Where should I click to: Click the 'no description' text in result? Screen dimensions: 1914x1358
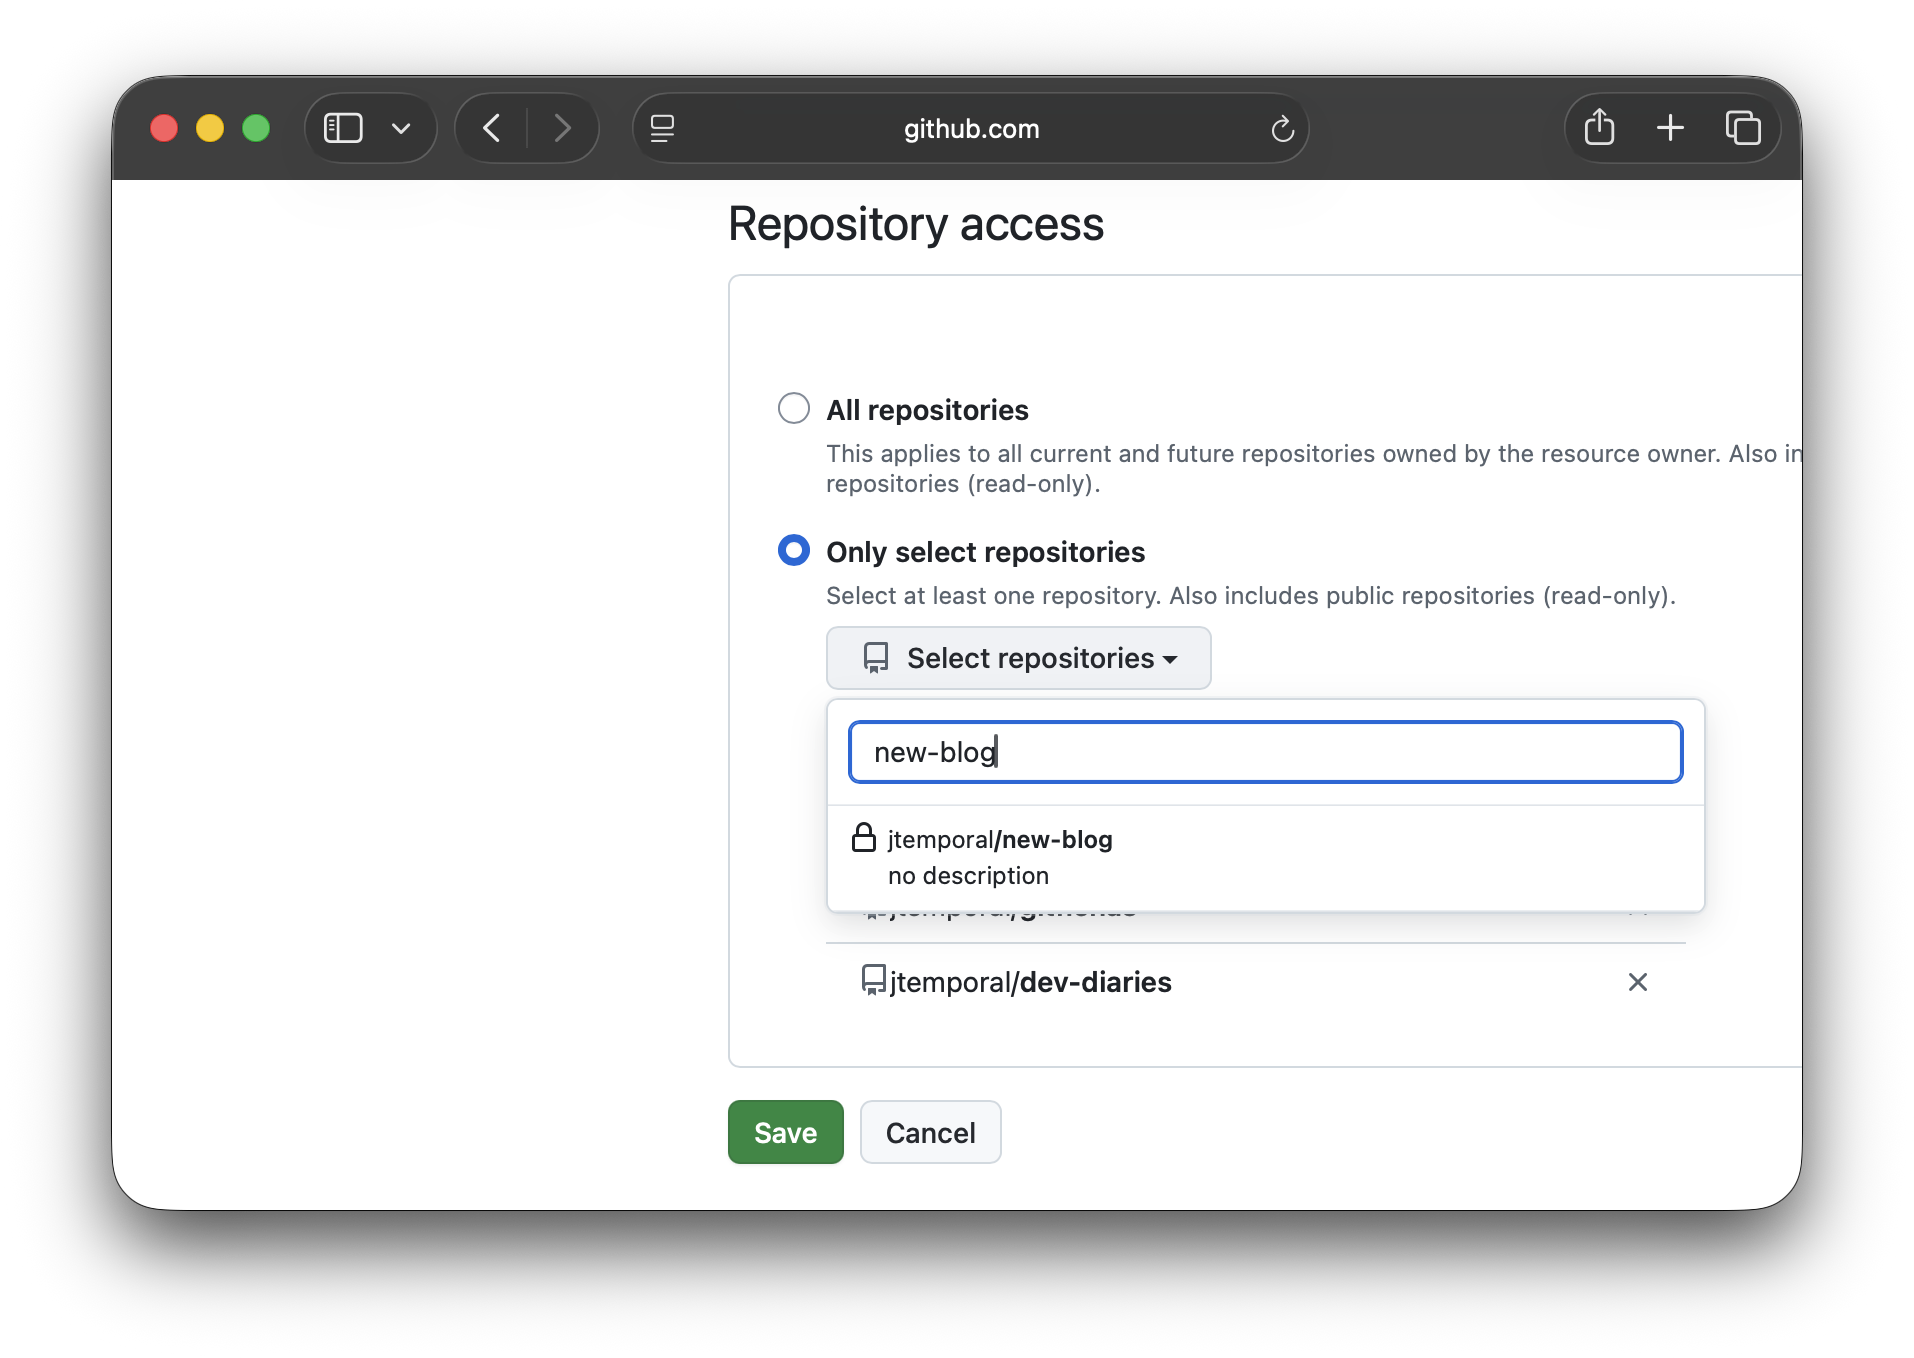coord(968,876)
